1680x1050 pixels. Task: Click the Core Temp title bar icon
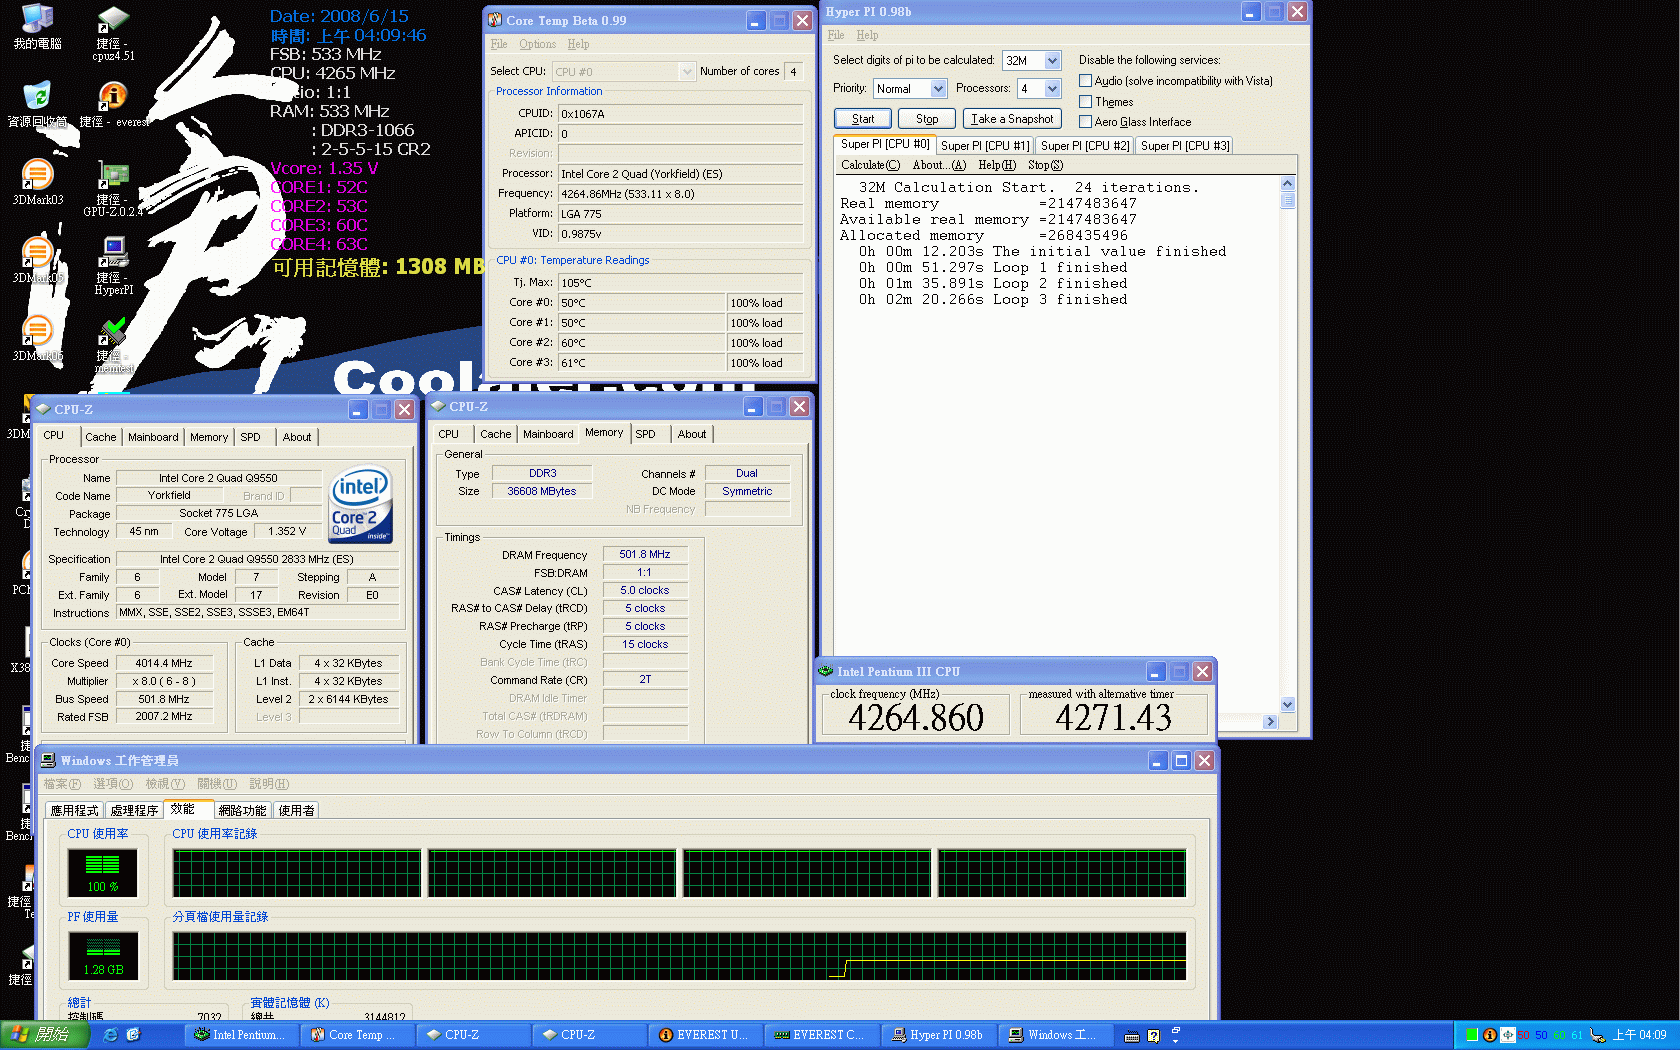494,20
